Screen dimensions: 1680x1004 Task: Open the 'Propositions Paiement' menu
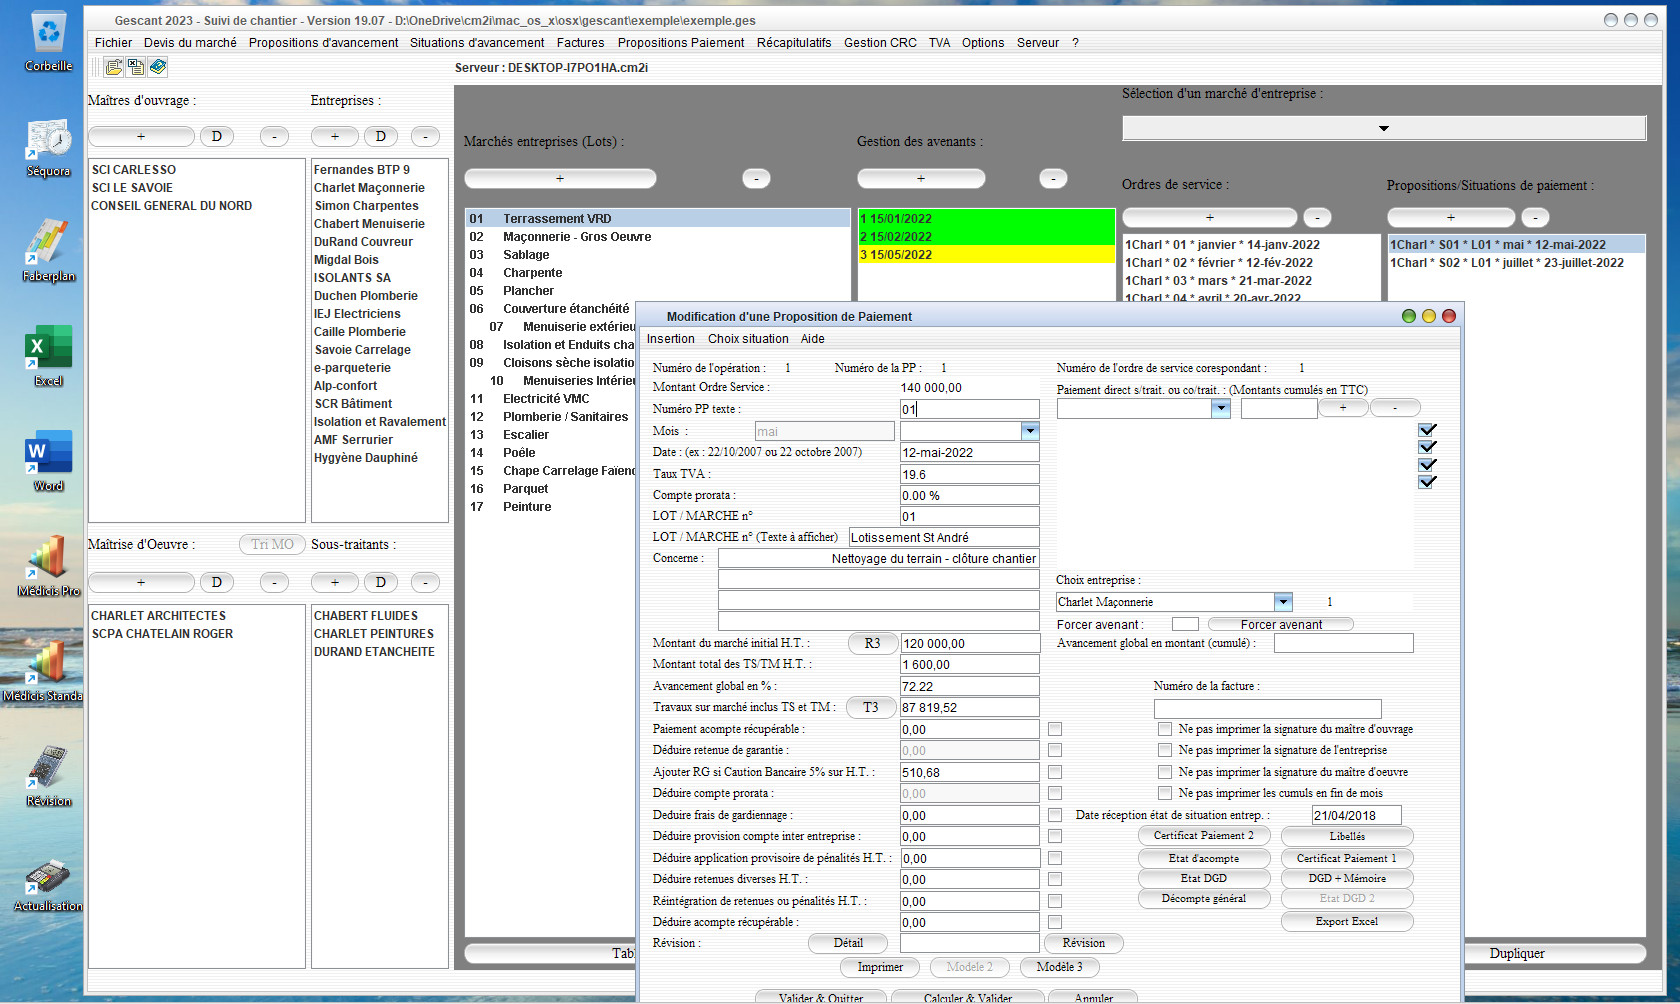pos(681,43)
